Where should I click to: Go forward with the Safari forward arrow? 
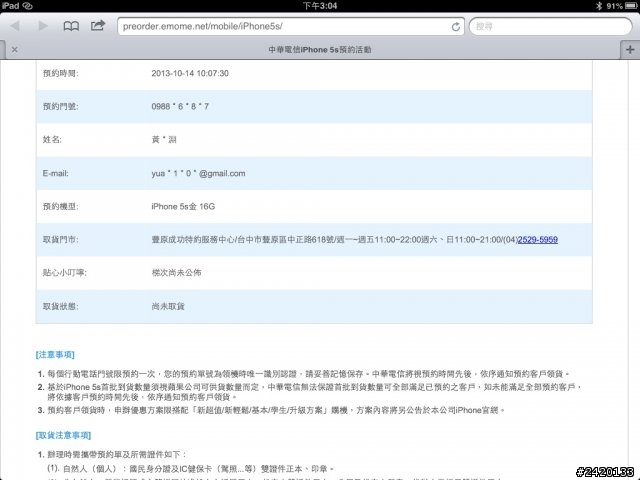(x=43, y=26)
